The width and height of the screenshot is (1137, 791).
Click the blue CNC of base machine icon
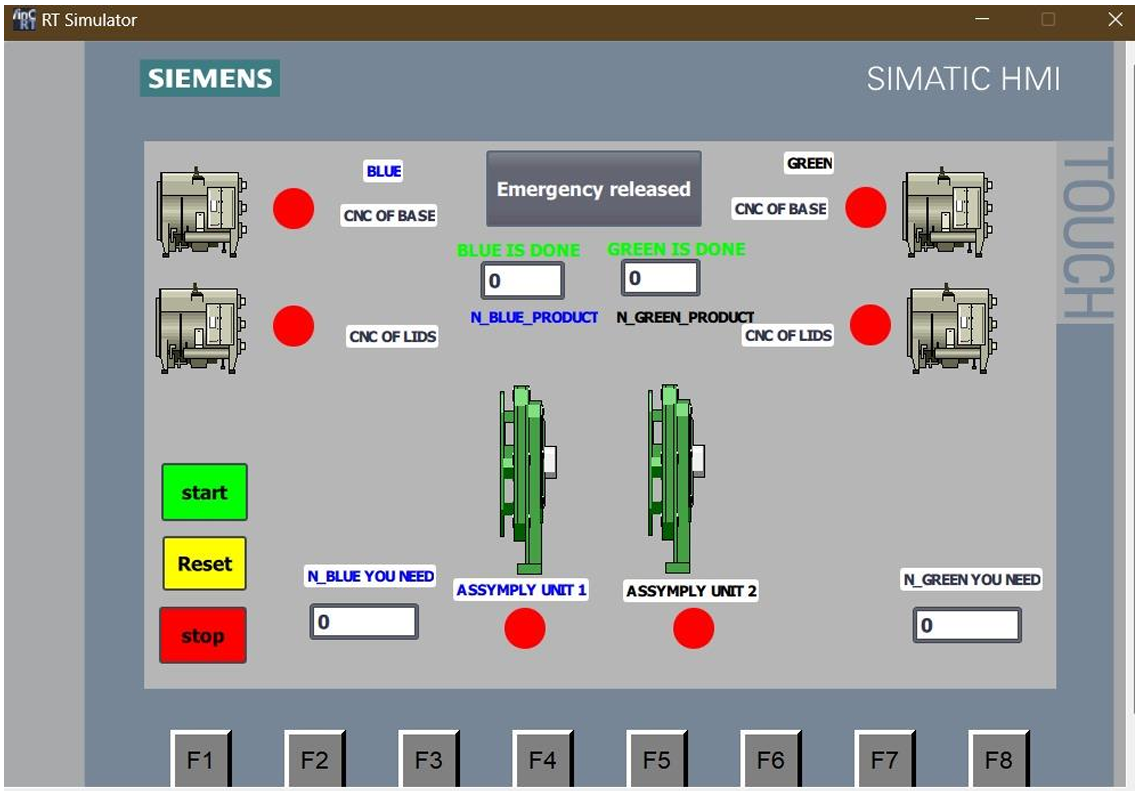coord(202,212)
